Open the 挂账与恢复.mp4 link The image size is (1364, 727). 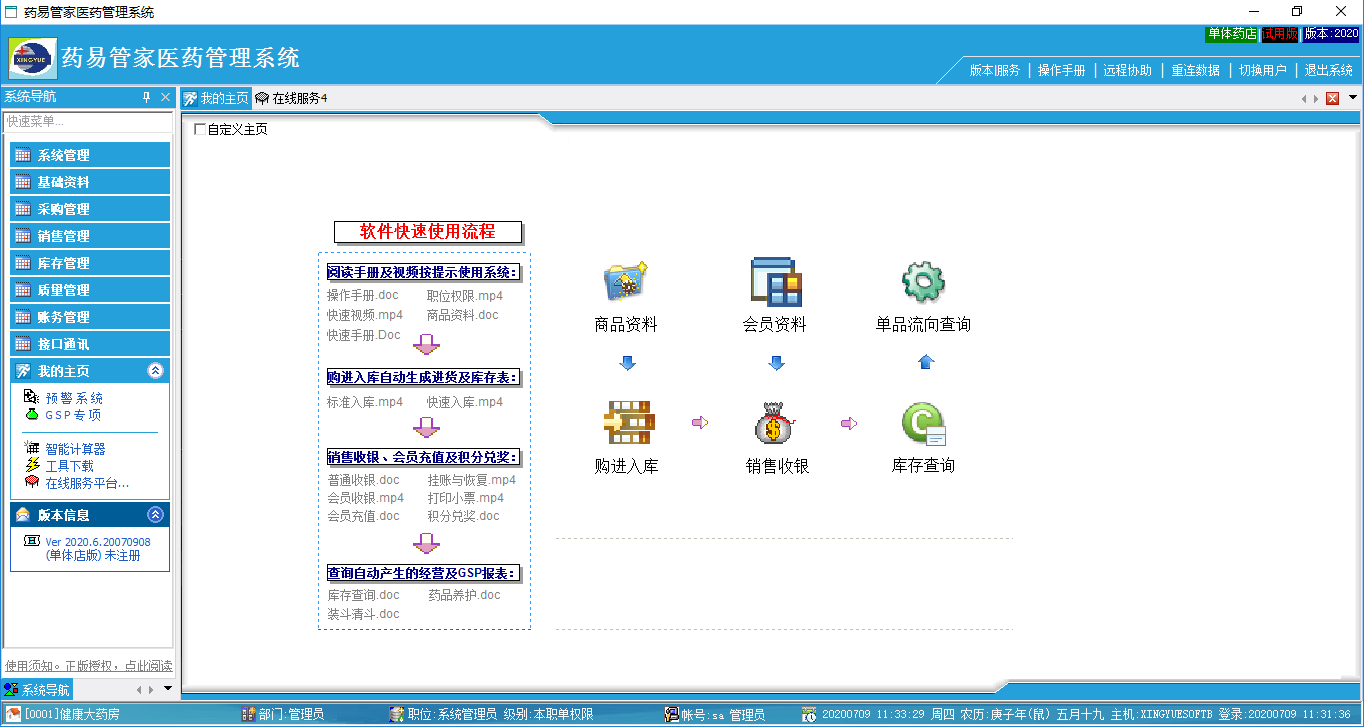[472, 480]
